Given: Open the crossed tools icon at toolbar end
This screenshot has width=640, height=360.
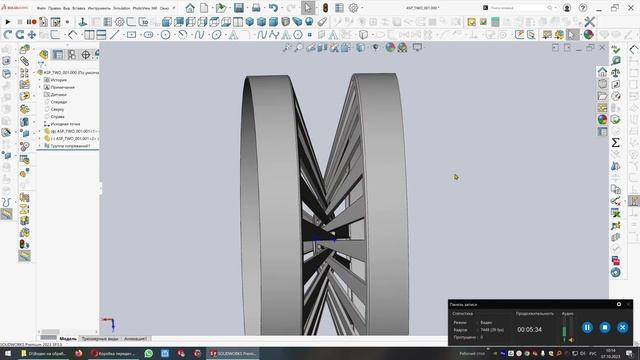Looking at the screenshot, I should tap(589, 22).
